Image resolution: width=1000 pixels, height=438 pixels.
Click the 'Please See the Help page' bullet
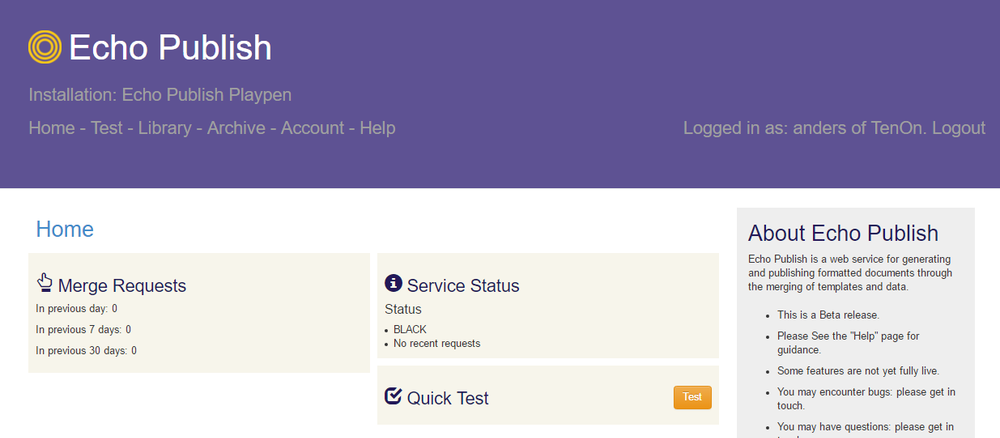[x=848, y=343]
